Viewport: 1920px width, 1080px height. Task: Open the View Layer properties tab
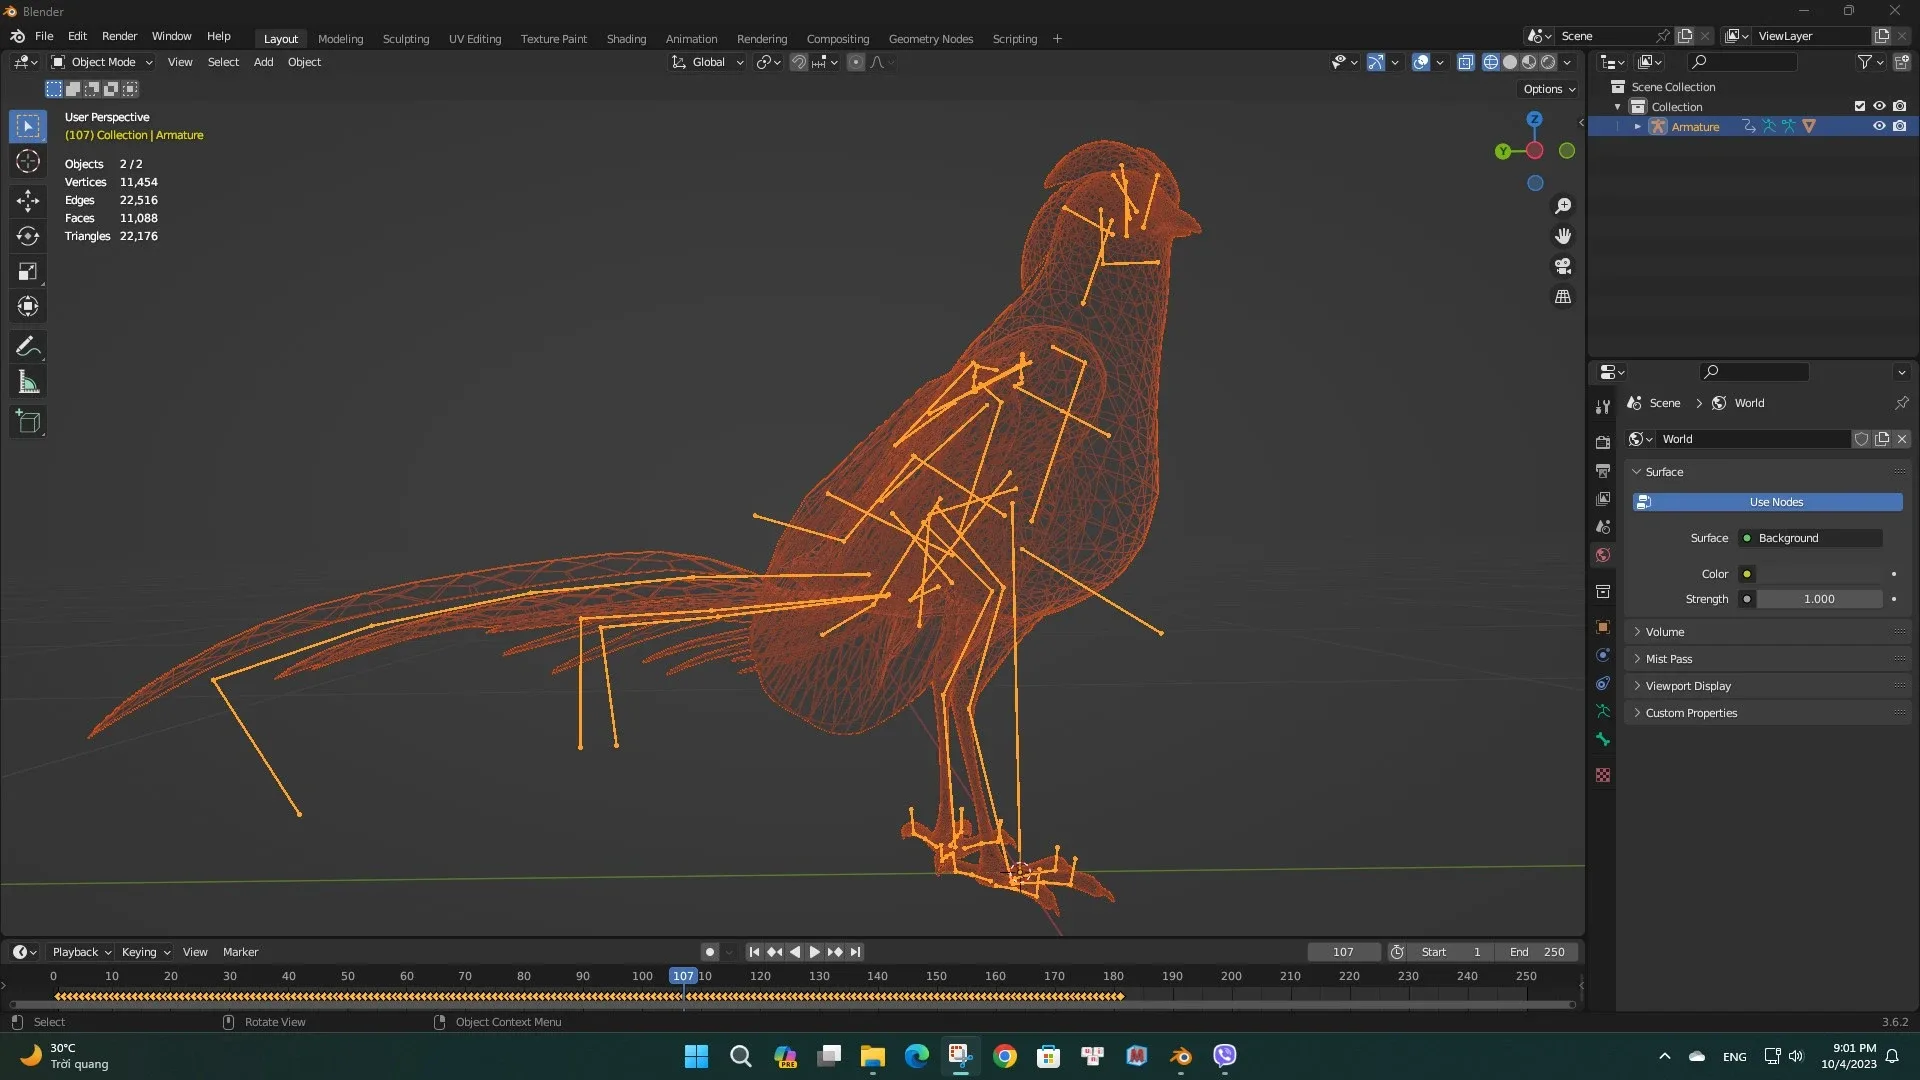(1603, 498)
